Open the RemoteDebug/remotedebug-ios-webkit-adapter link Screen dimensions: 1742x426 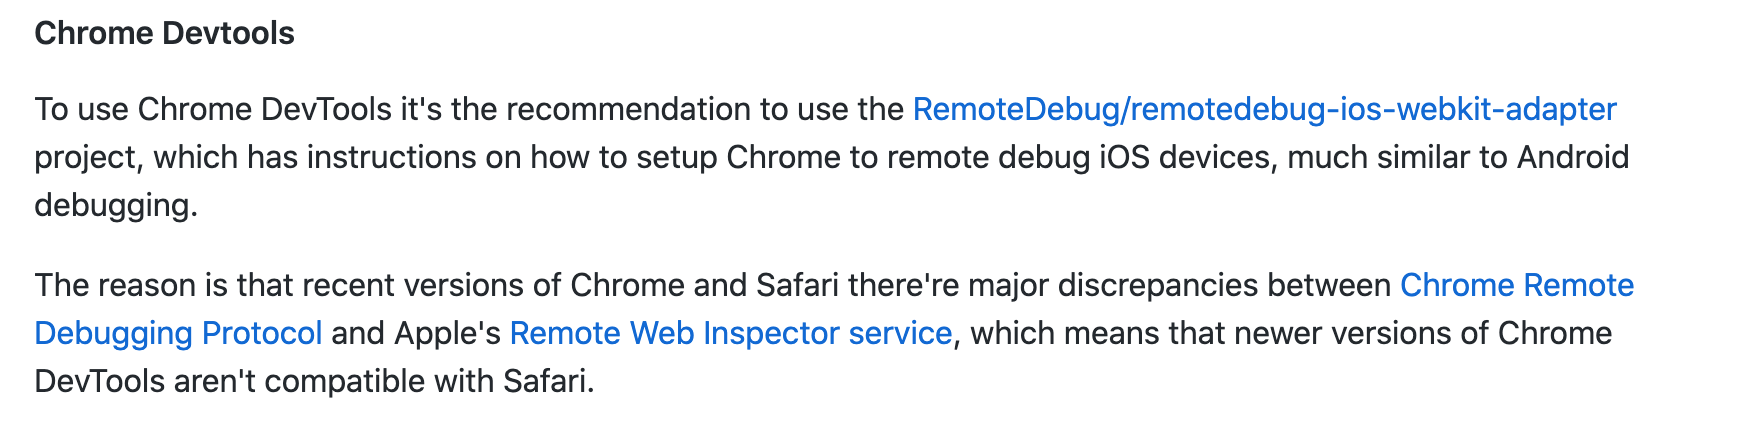click(x=1264, y=109)
